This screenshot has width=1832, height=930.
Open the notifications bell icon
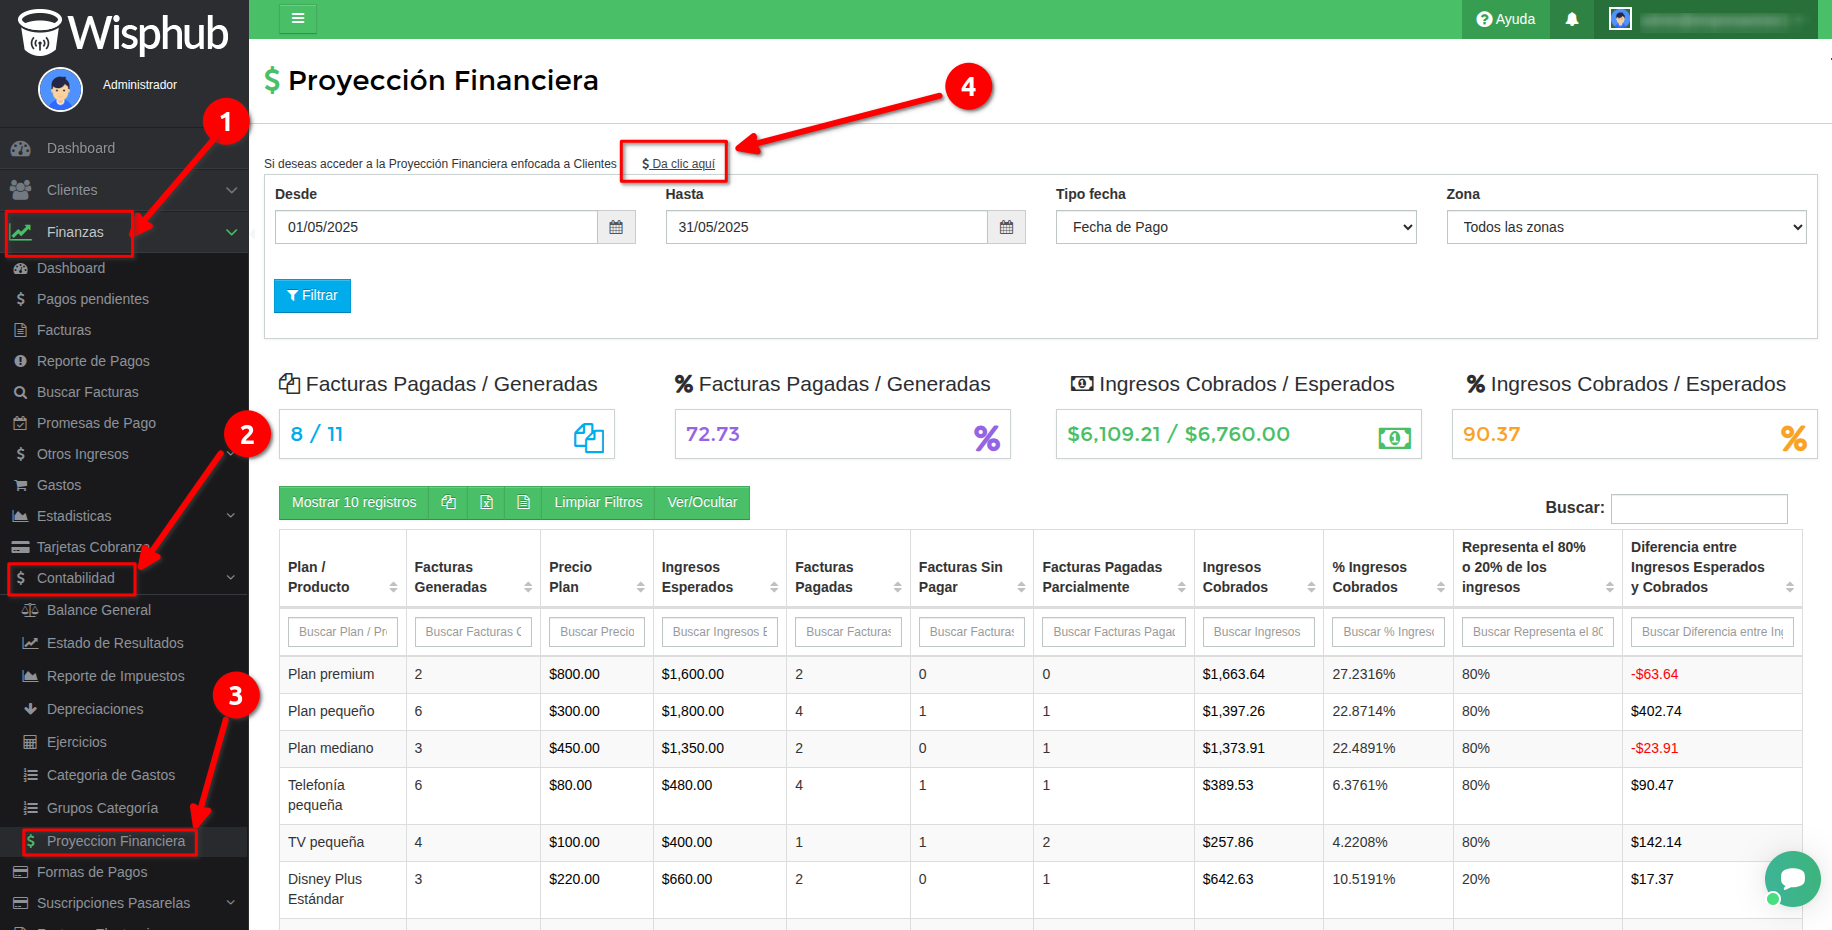(1571, 19)
